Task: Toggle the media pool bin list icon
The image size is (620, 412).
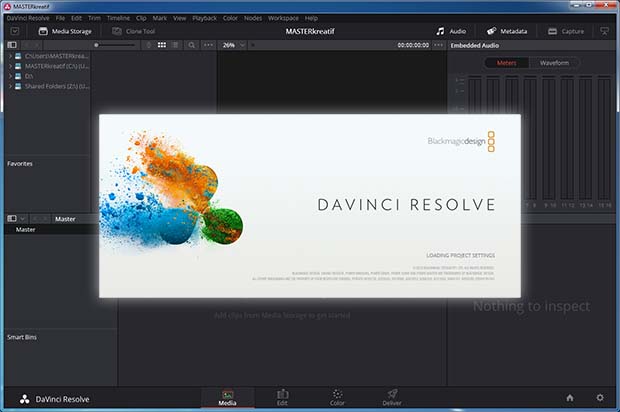Action: coord(12,219)
